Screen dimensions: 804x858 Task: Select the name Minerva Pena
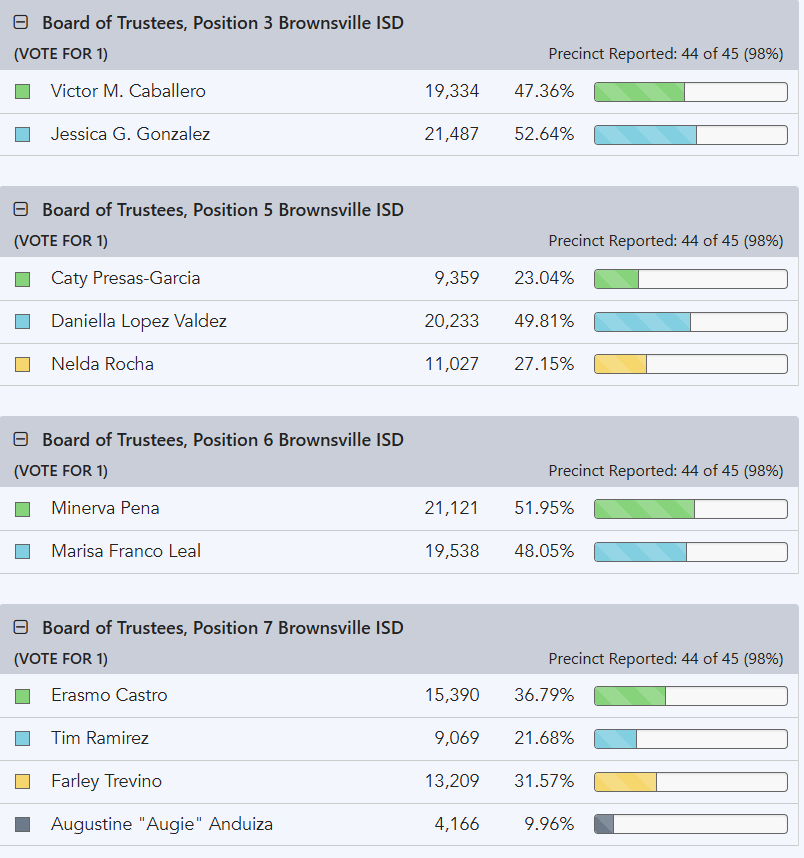point(105,508)
